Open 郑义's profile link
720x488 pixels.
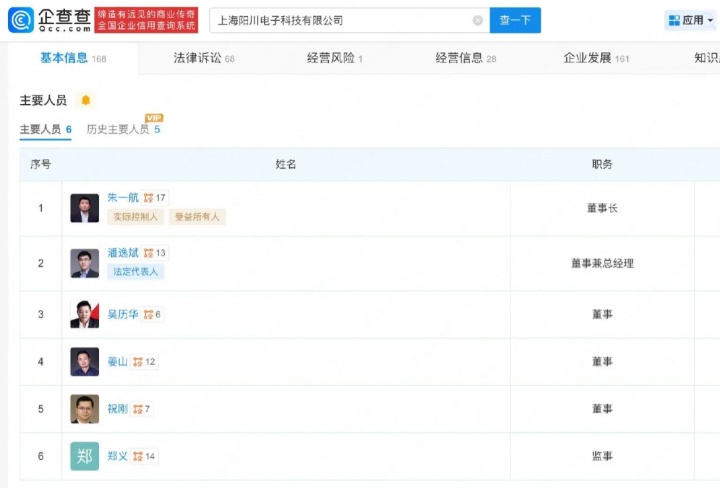click(x=117, y=456)
